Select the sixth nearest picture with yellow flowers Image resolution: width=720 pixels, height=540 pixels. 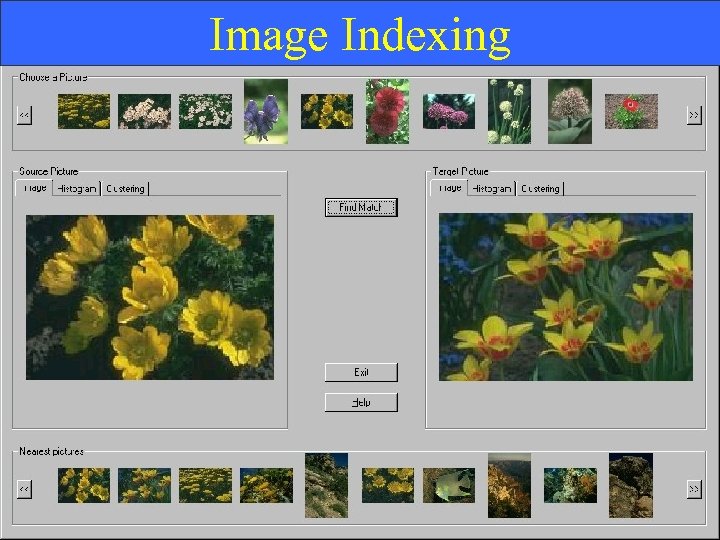click(x=388, y=485)
